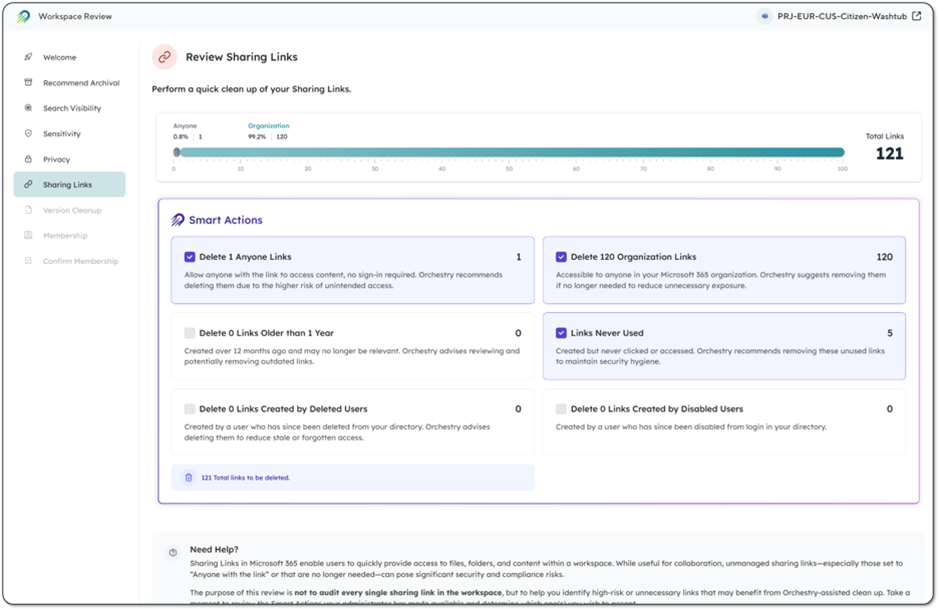Screen dimensions: 938x609
Task: Click the Need Help question mark icon
Action: click(173, 552)
